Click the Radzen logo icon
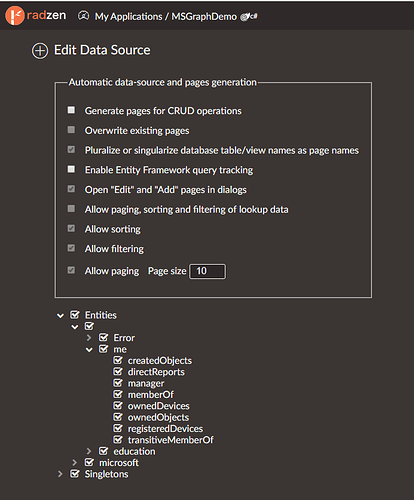Screen dimensions: 414x500 (15, 15)
